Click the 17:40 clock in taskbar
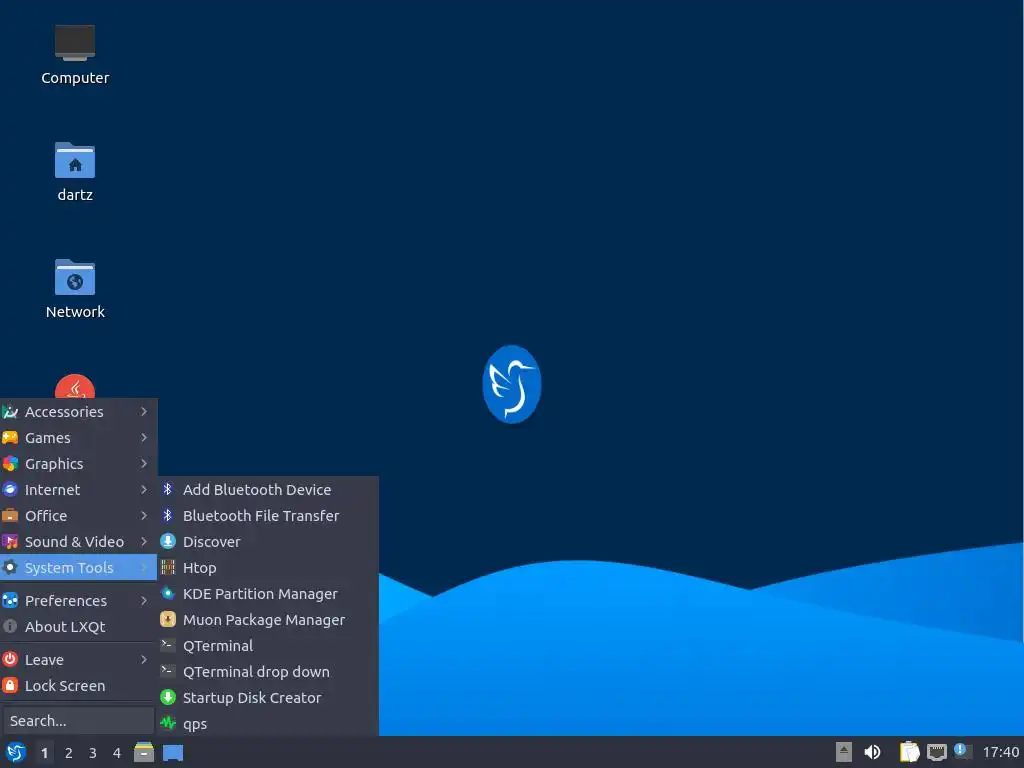 click(1000, 752)
